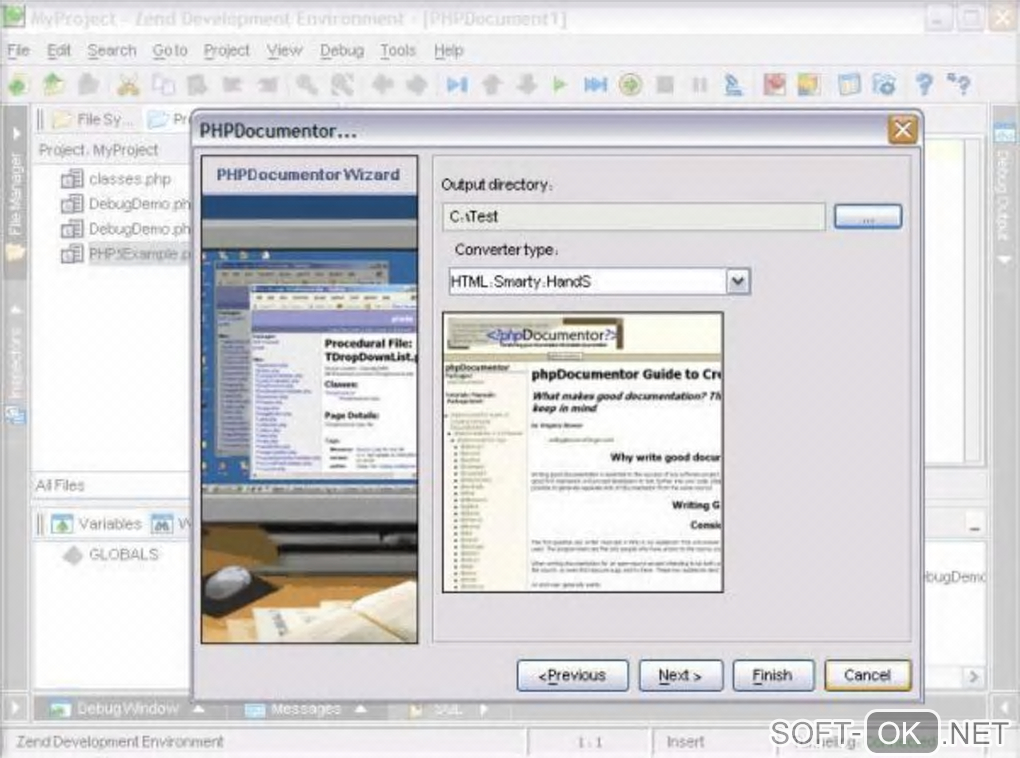Click the 1:1 cursor position status cell
This screenshot has height=758, width=1020.
point(590,742)
